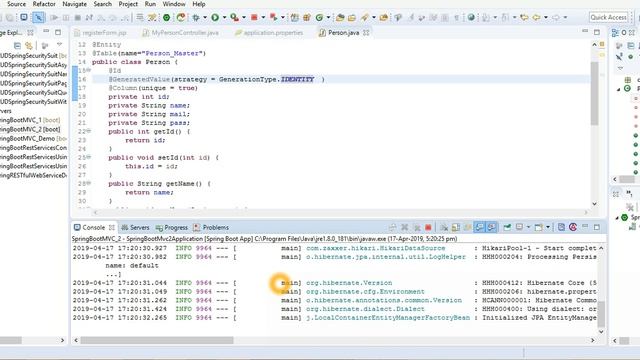This screenshot has width=640, height=360.
Task: Open the Stop toolbar dropdown arrow
Action: (263, 18)
